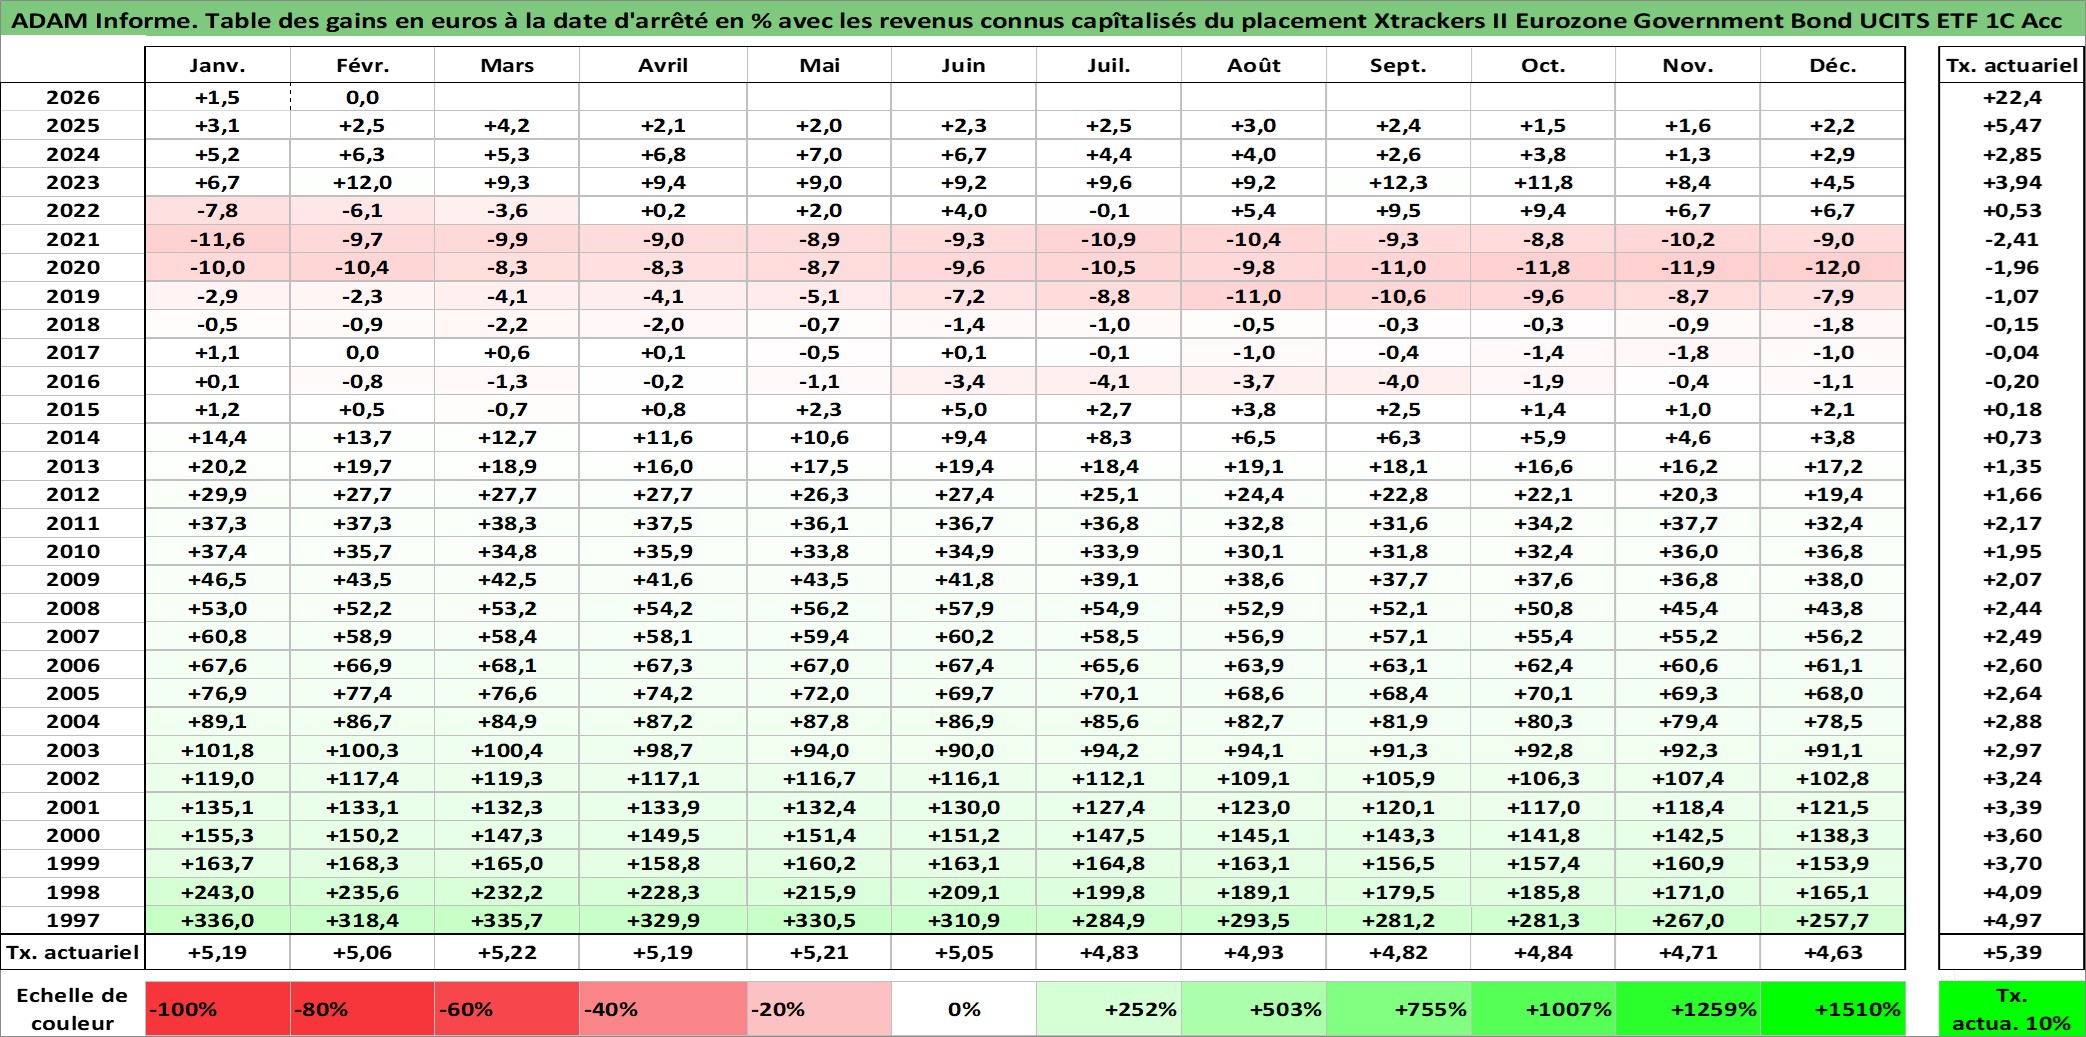
Task: Click the +5,22 March actuarial rate
Action: 507,952
